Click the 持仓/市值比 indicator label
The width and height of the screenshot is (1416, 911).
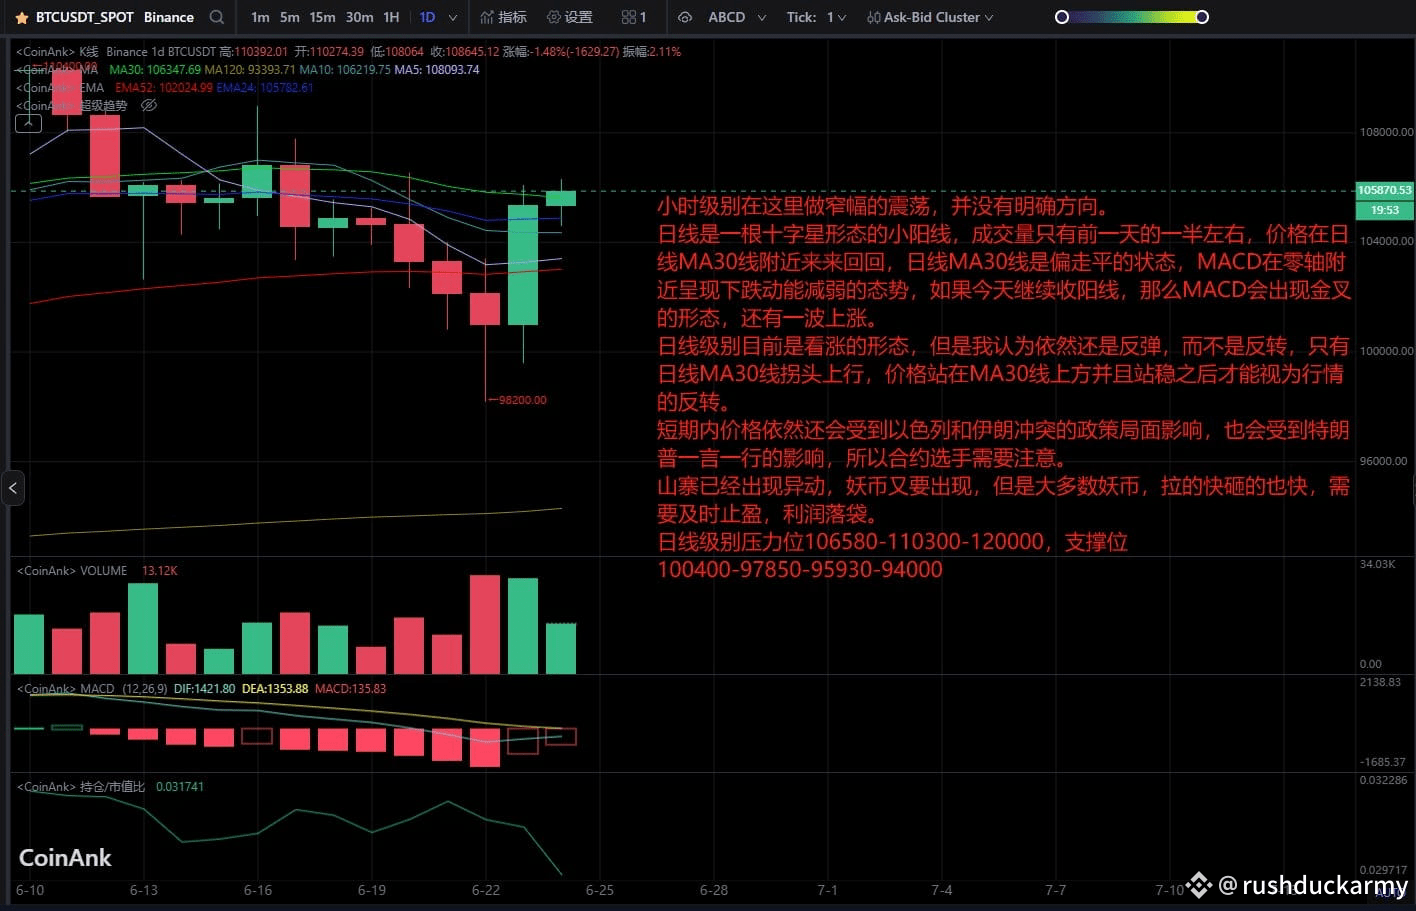(112, 787)
